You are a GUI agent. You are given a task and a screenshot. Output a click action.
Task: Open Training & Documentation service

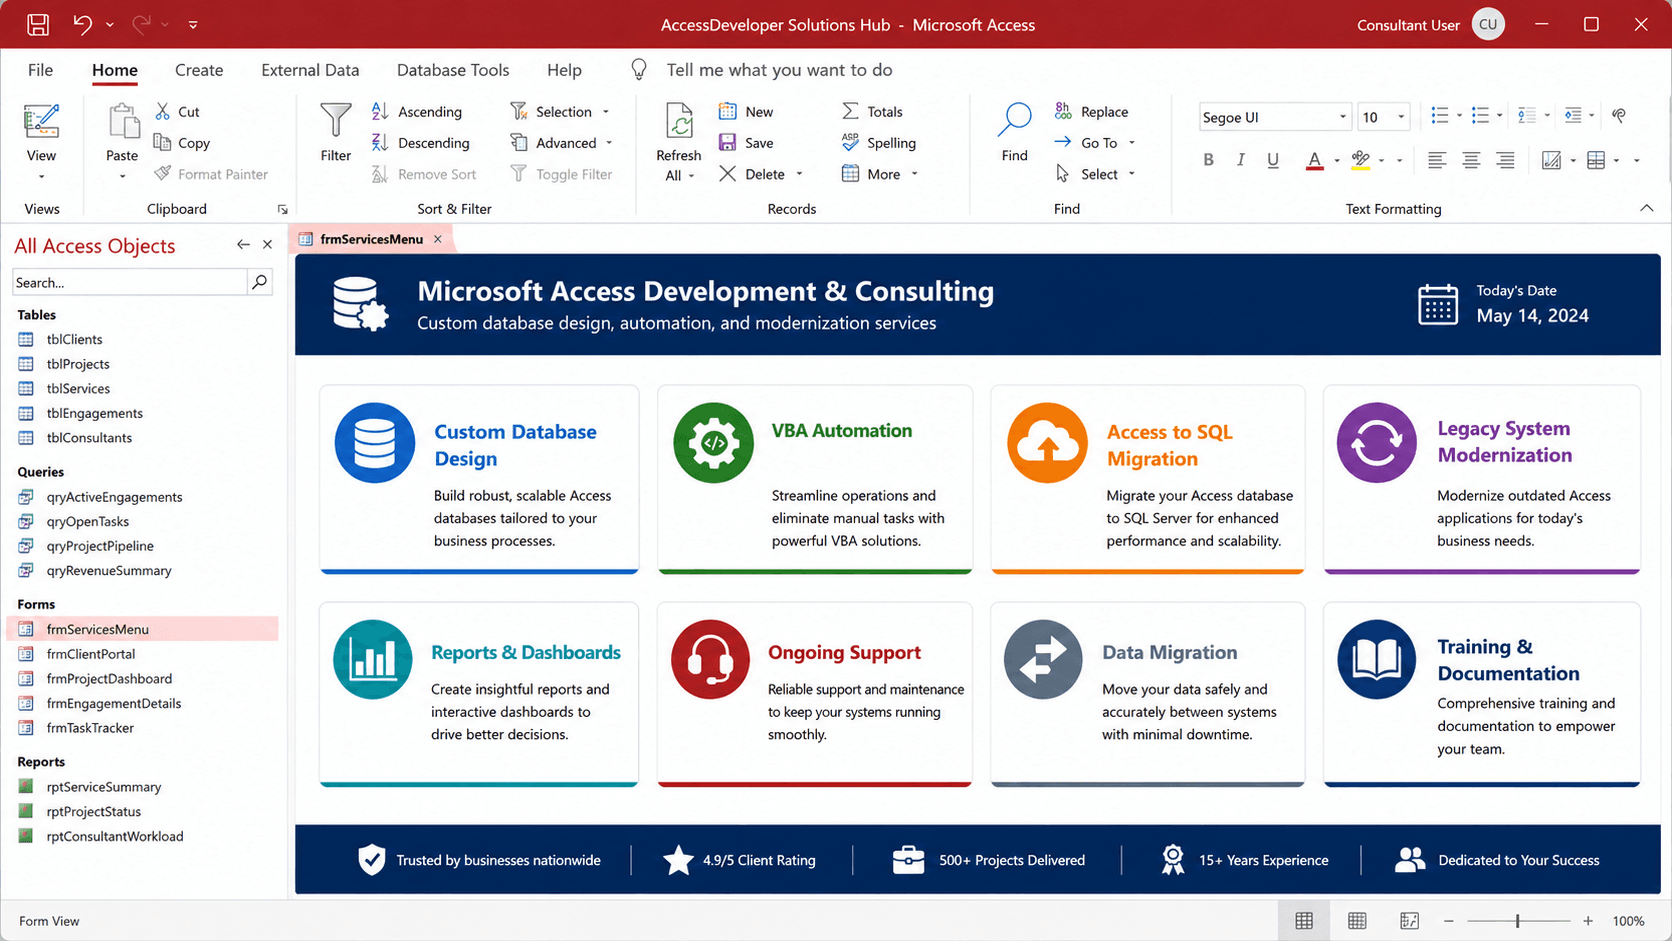[x=1481, y=694]
